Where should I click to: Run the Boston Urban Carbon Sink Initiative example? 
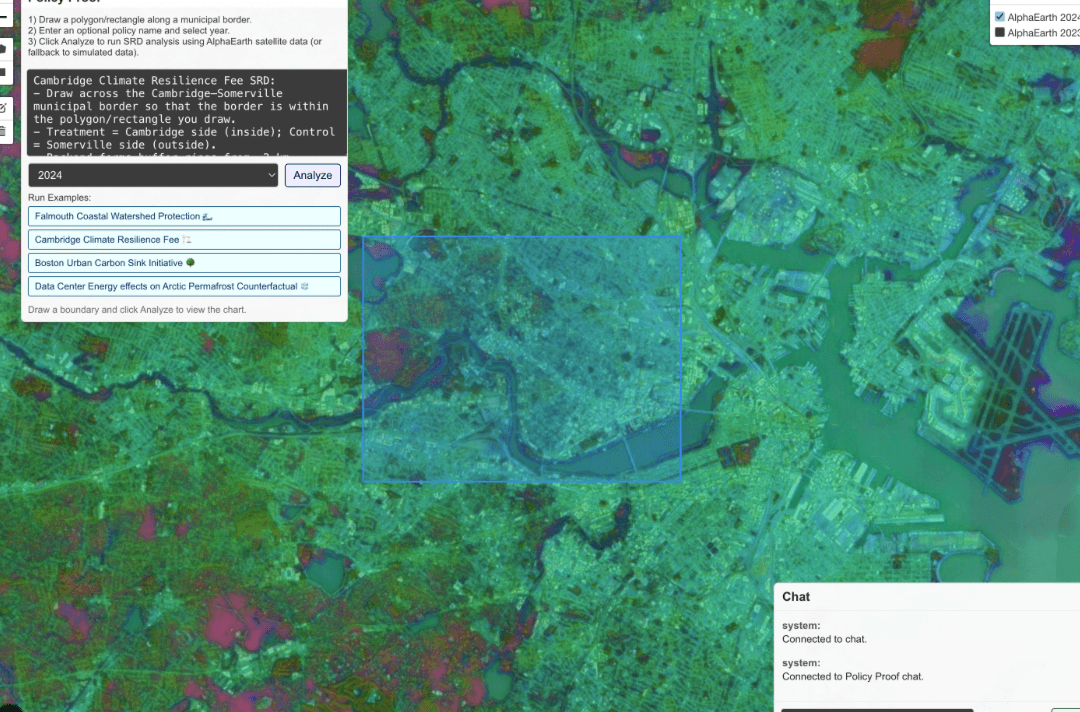184,263
